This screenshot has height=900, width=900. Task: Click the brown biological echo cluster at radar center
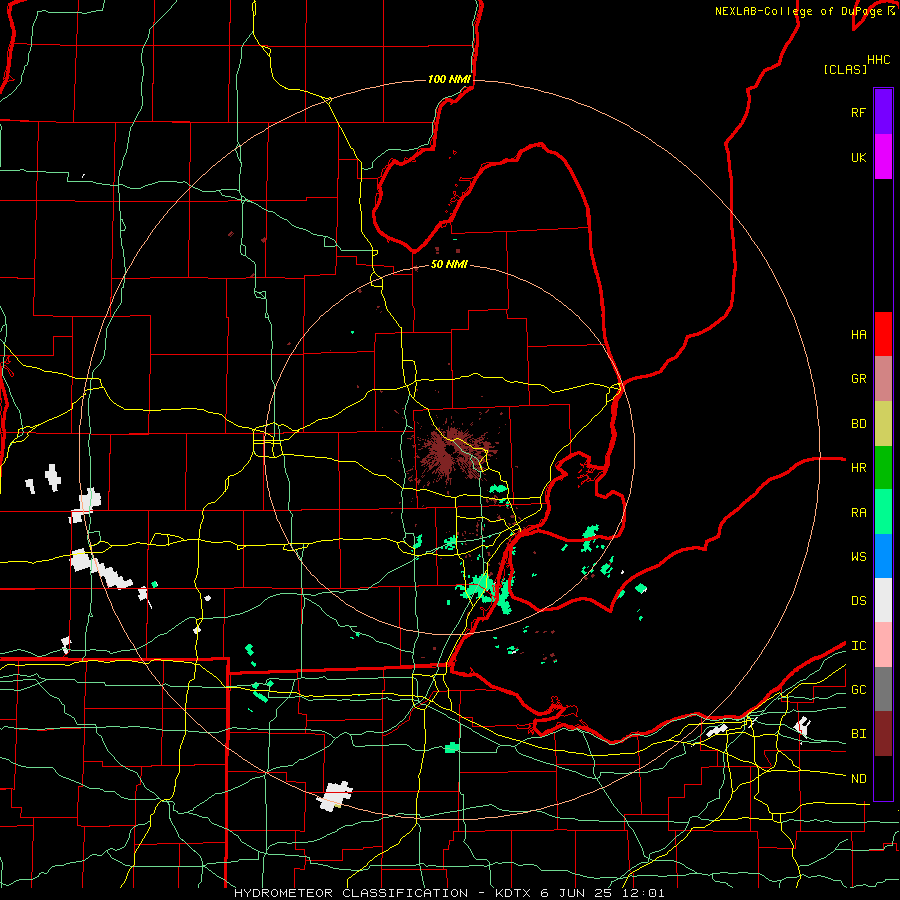(452, 452)
